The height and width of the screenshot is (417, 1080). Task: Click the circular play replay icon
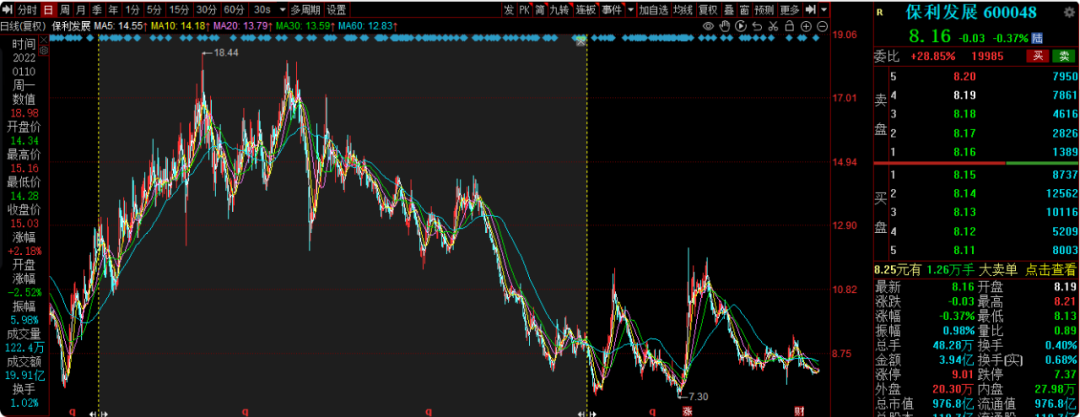point(741,26)
